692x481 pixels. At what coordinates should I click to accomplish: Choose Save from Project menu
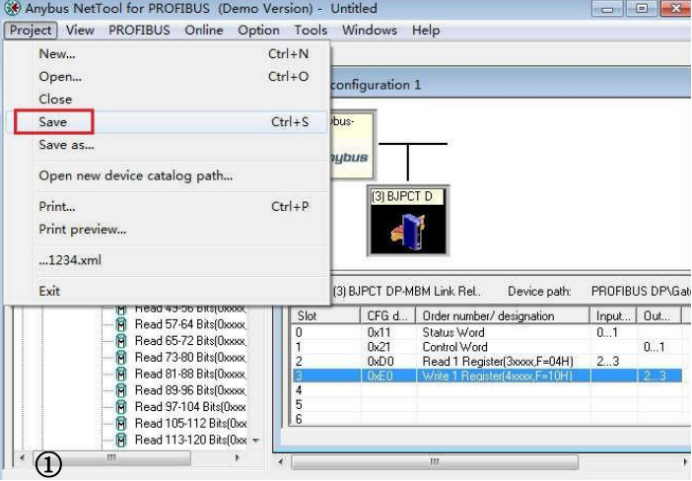(x=167, y=122)
